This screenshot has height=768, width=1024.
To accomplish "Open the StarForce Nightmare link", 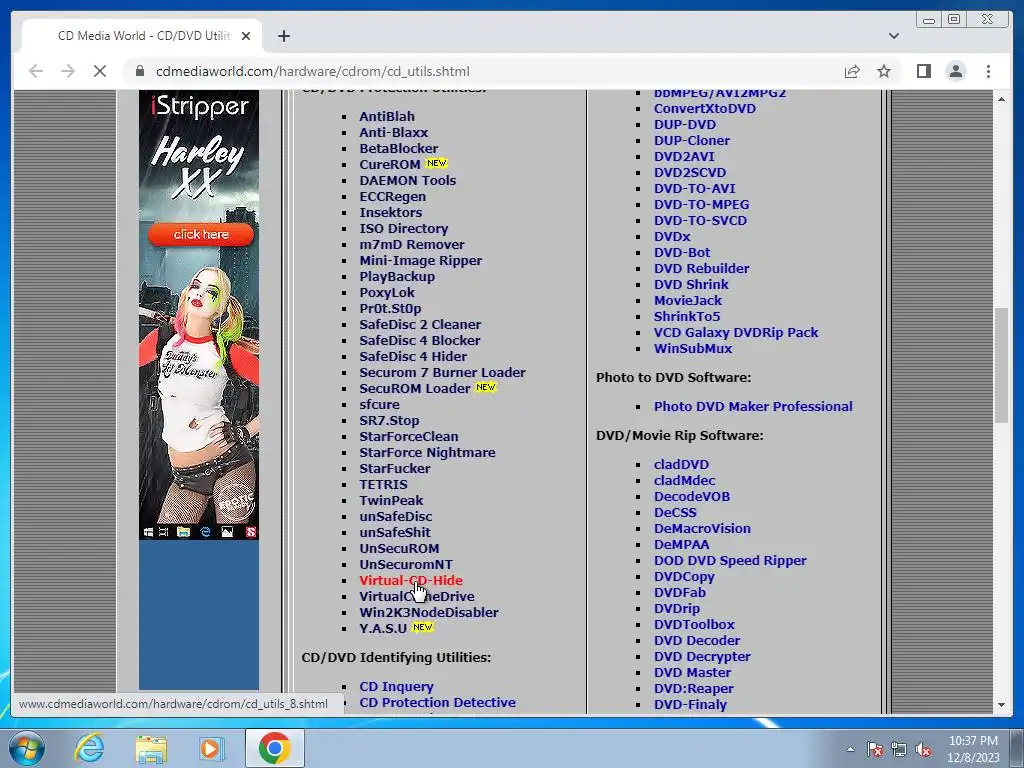I will tap(427, 453).
